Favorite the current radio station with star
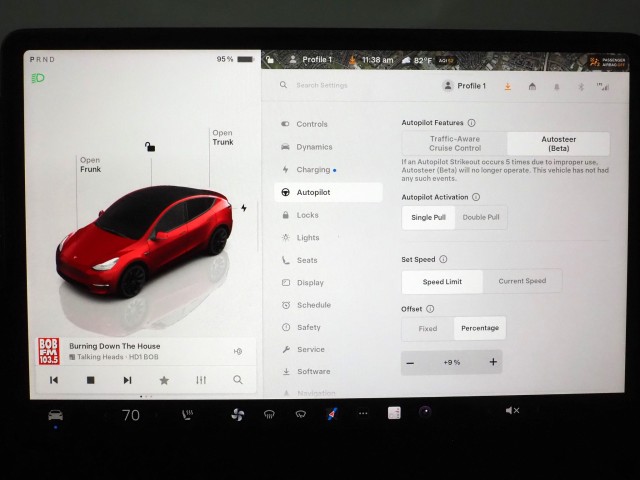The image size is (640, 480). coord(164,380)
